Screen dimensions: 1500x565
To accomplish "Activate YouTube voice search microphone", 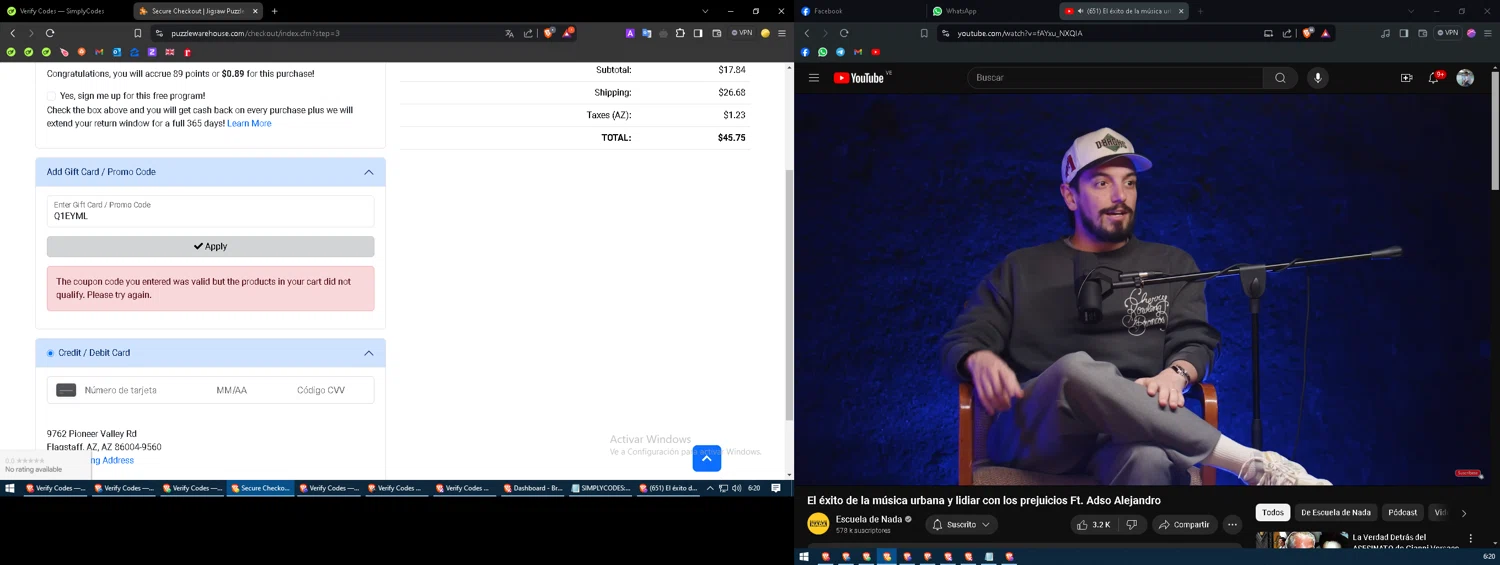I will pos(1318,78).
